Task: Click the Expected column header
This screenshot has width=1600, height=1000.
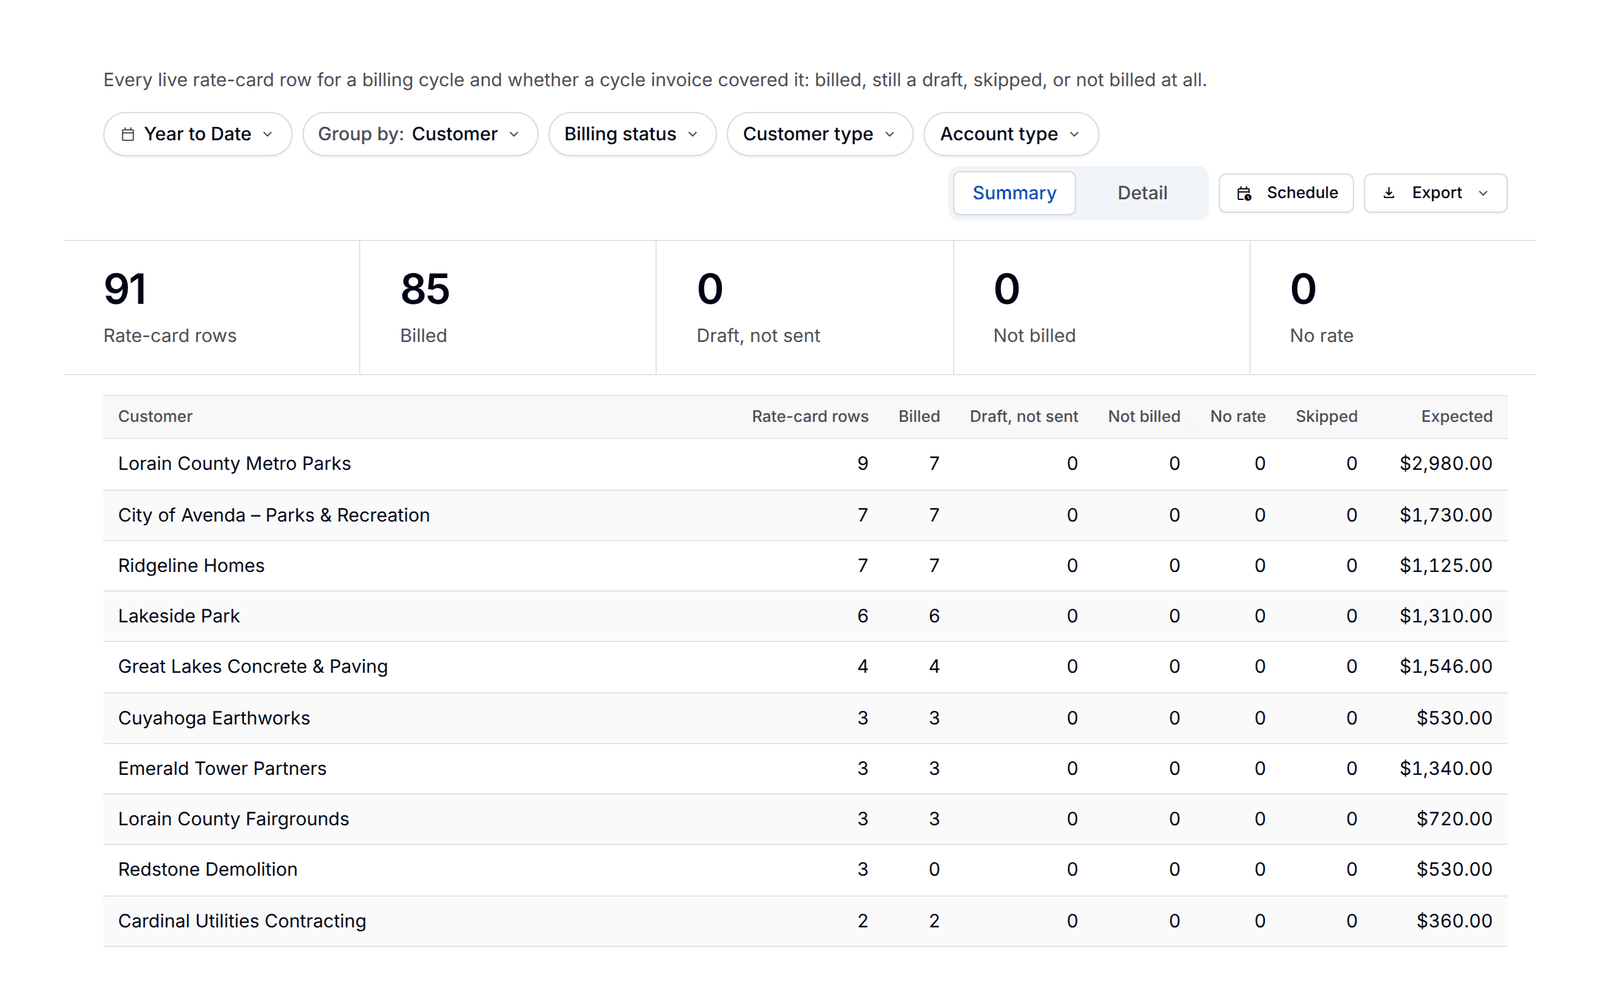Action: tap(1457, 417)
